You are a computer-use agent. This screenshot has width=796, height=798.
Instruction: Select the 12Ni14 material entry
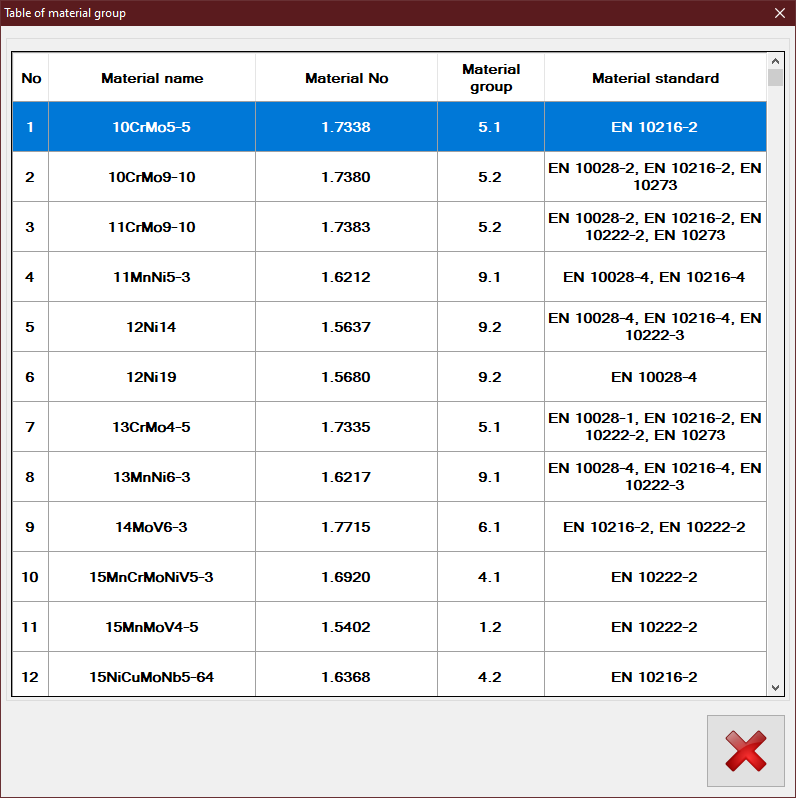[x=152, y=327]
